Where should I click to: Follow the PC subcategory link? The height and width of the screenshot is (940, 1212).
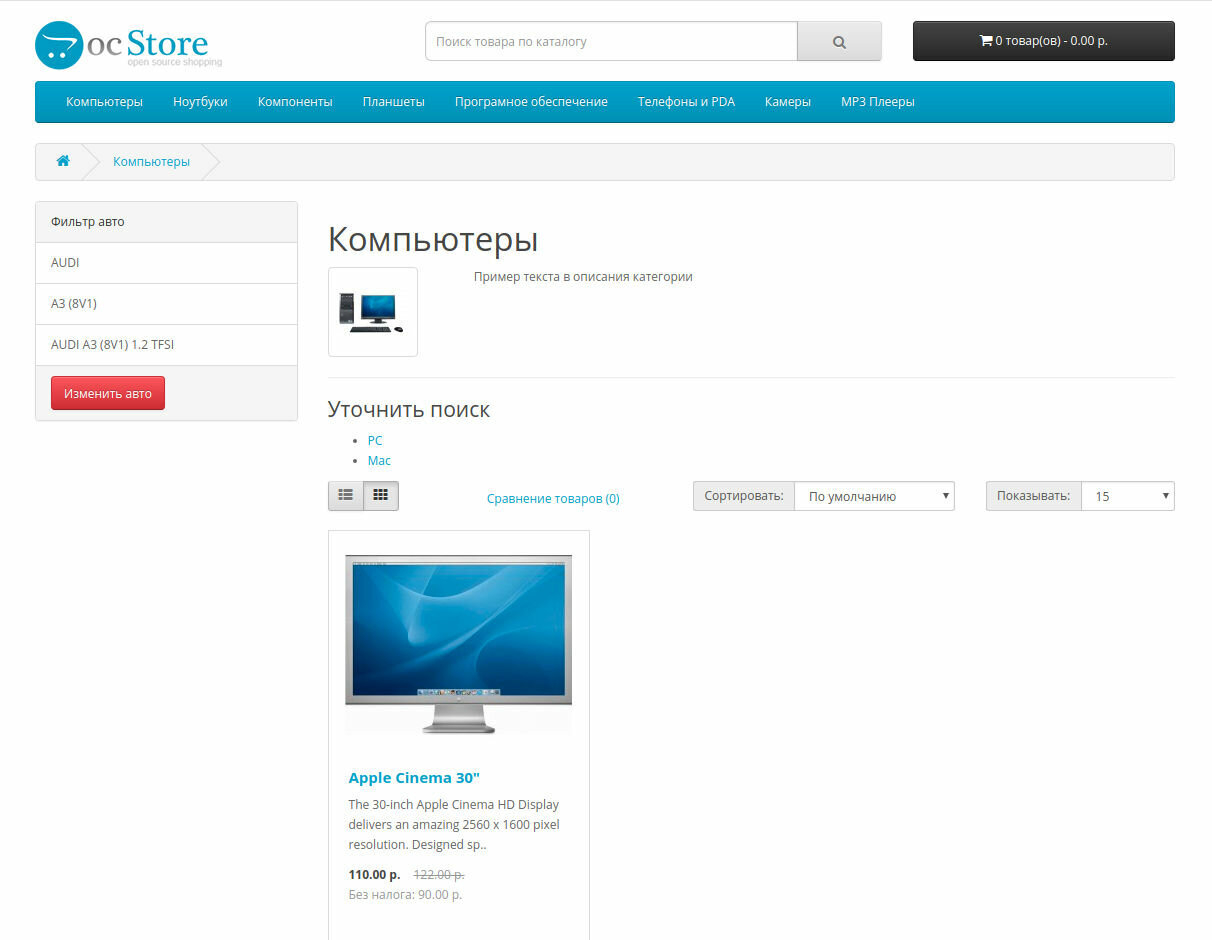click(x=375, y=440)
